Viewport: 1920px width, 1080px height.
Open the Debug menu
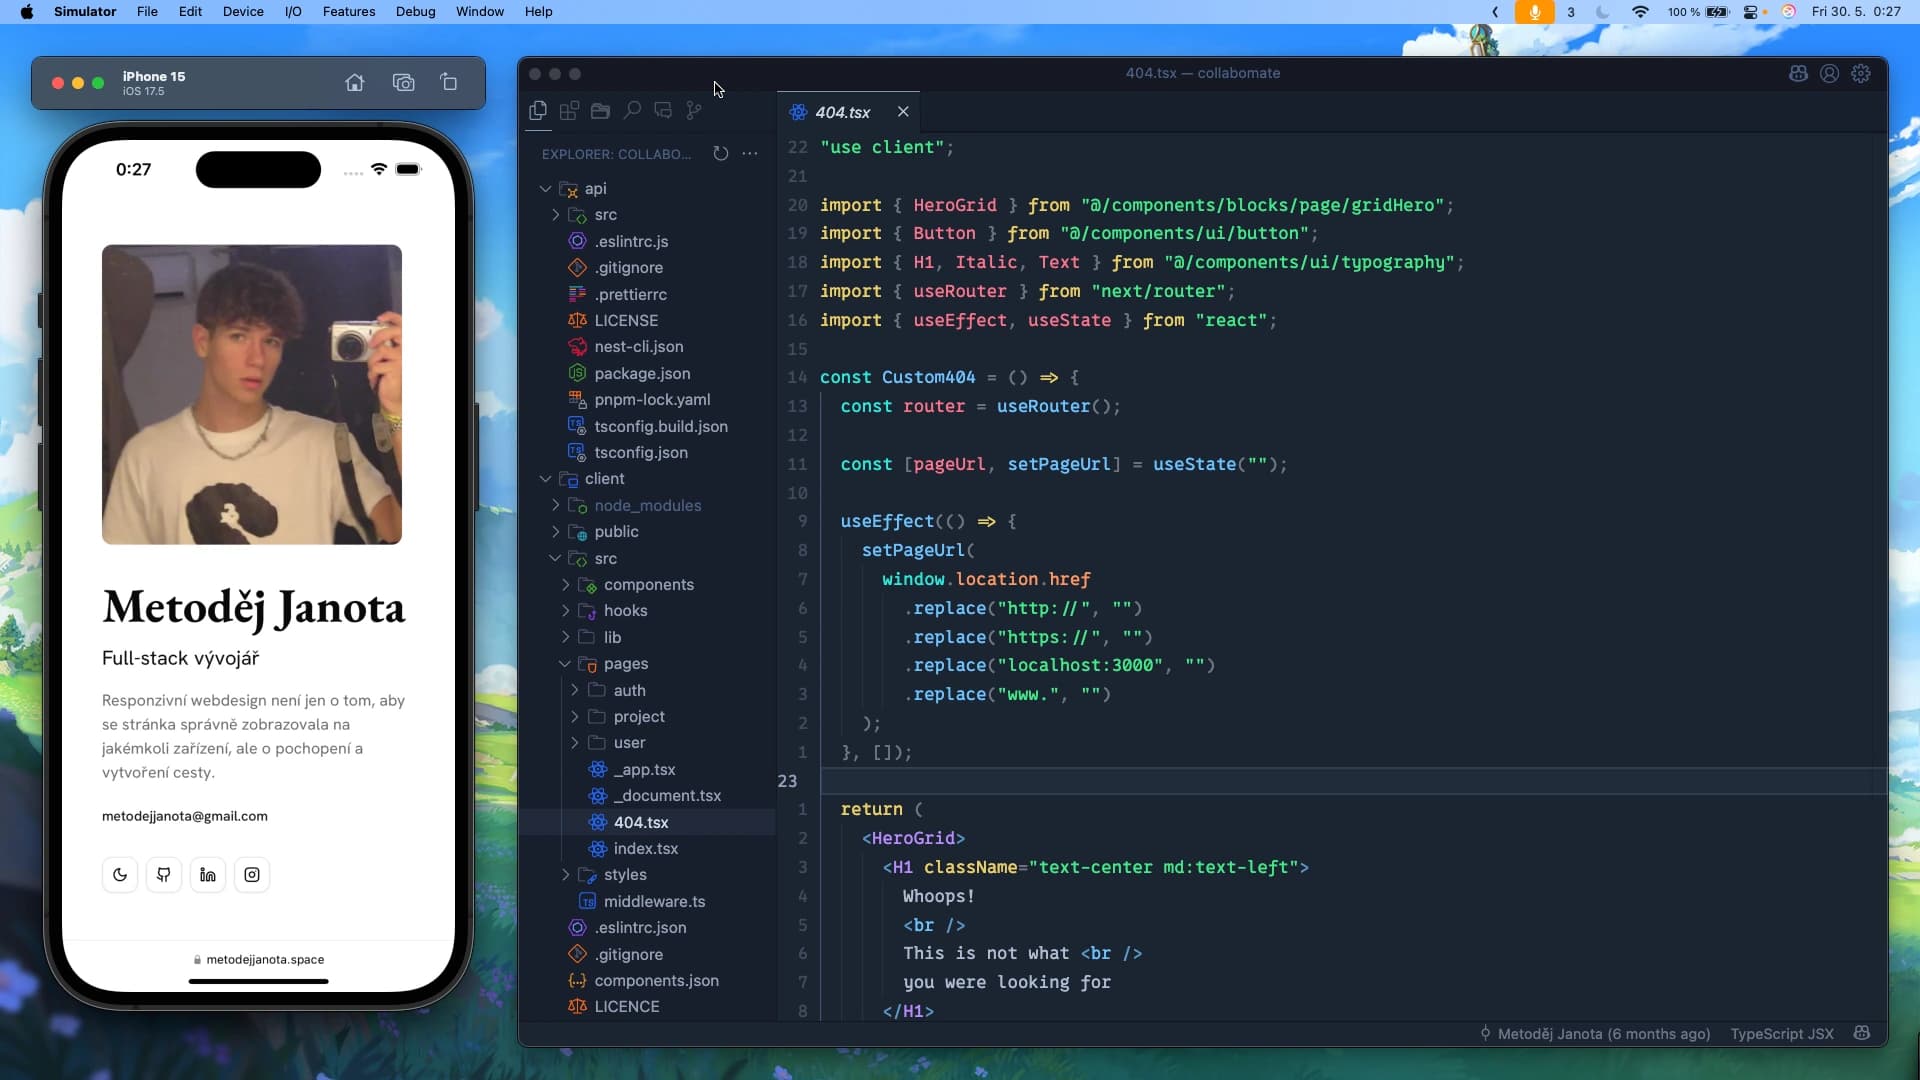point(415,12)
